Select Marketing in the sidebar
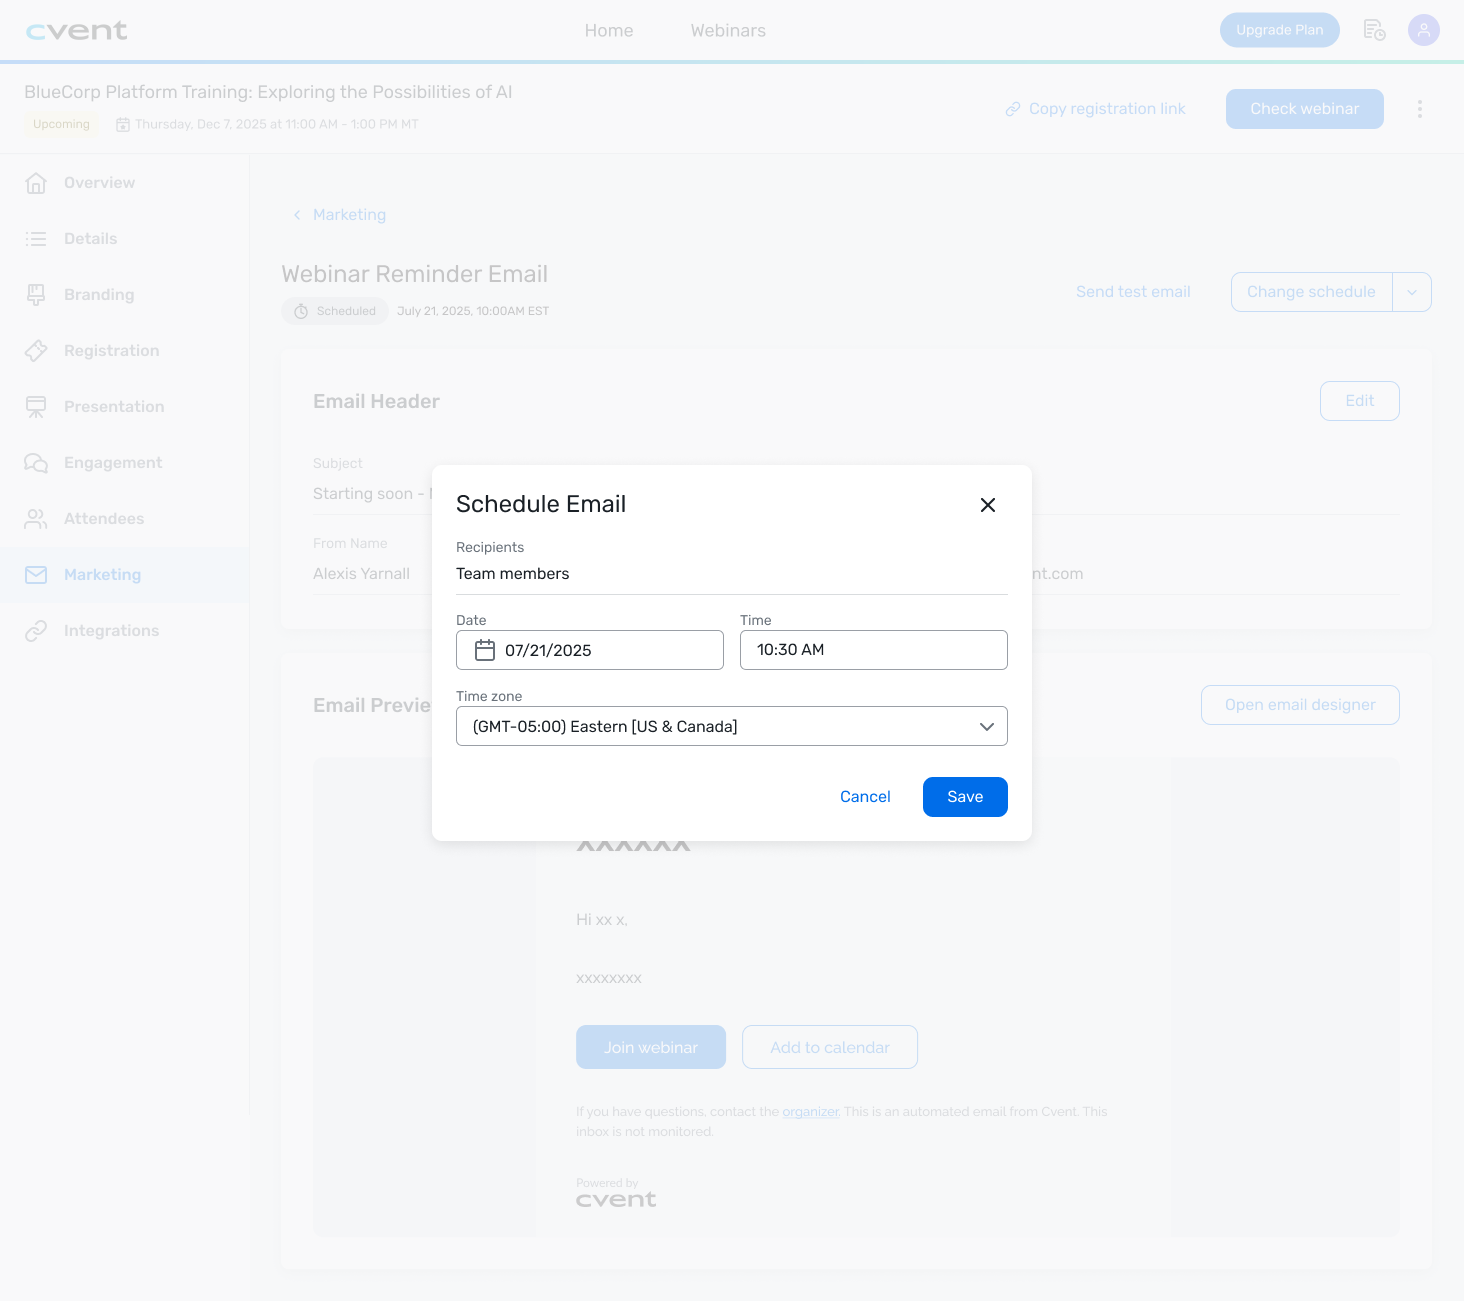Viewport: 1464px width, 1302px height. [125, 575]
